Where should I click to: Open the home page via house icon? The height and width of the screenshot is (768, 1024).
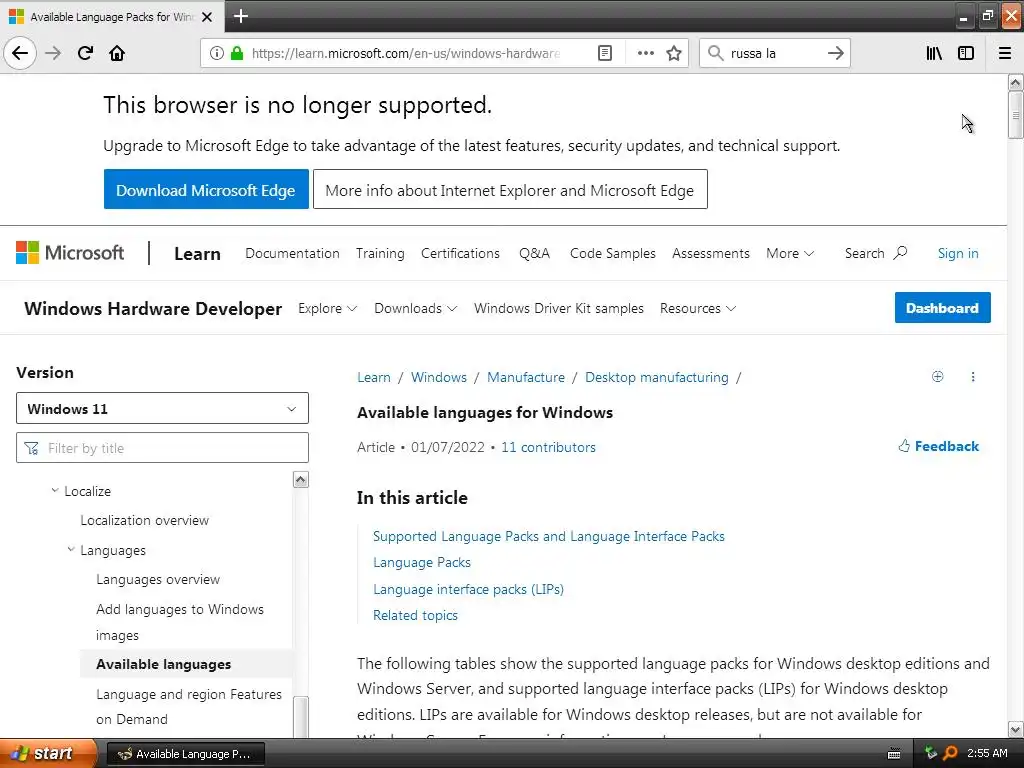pos(117,53)
